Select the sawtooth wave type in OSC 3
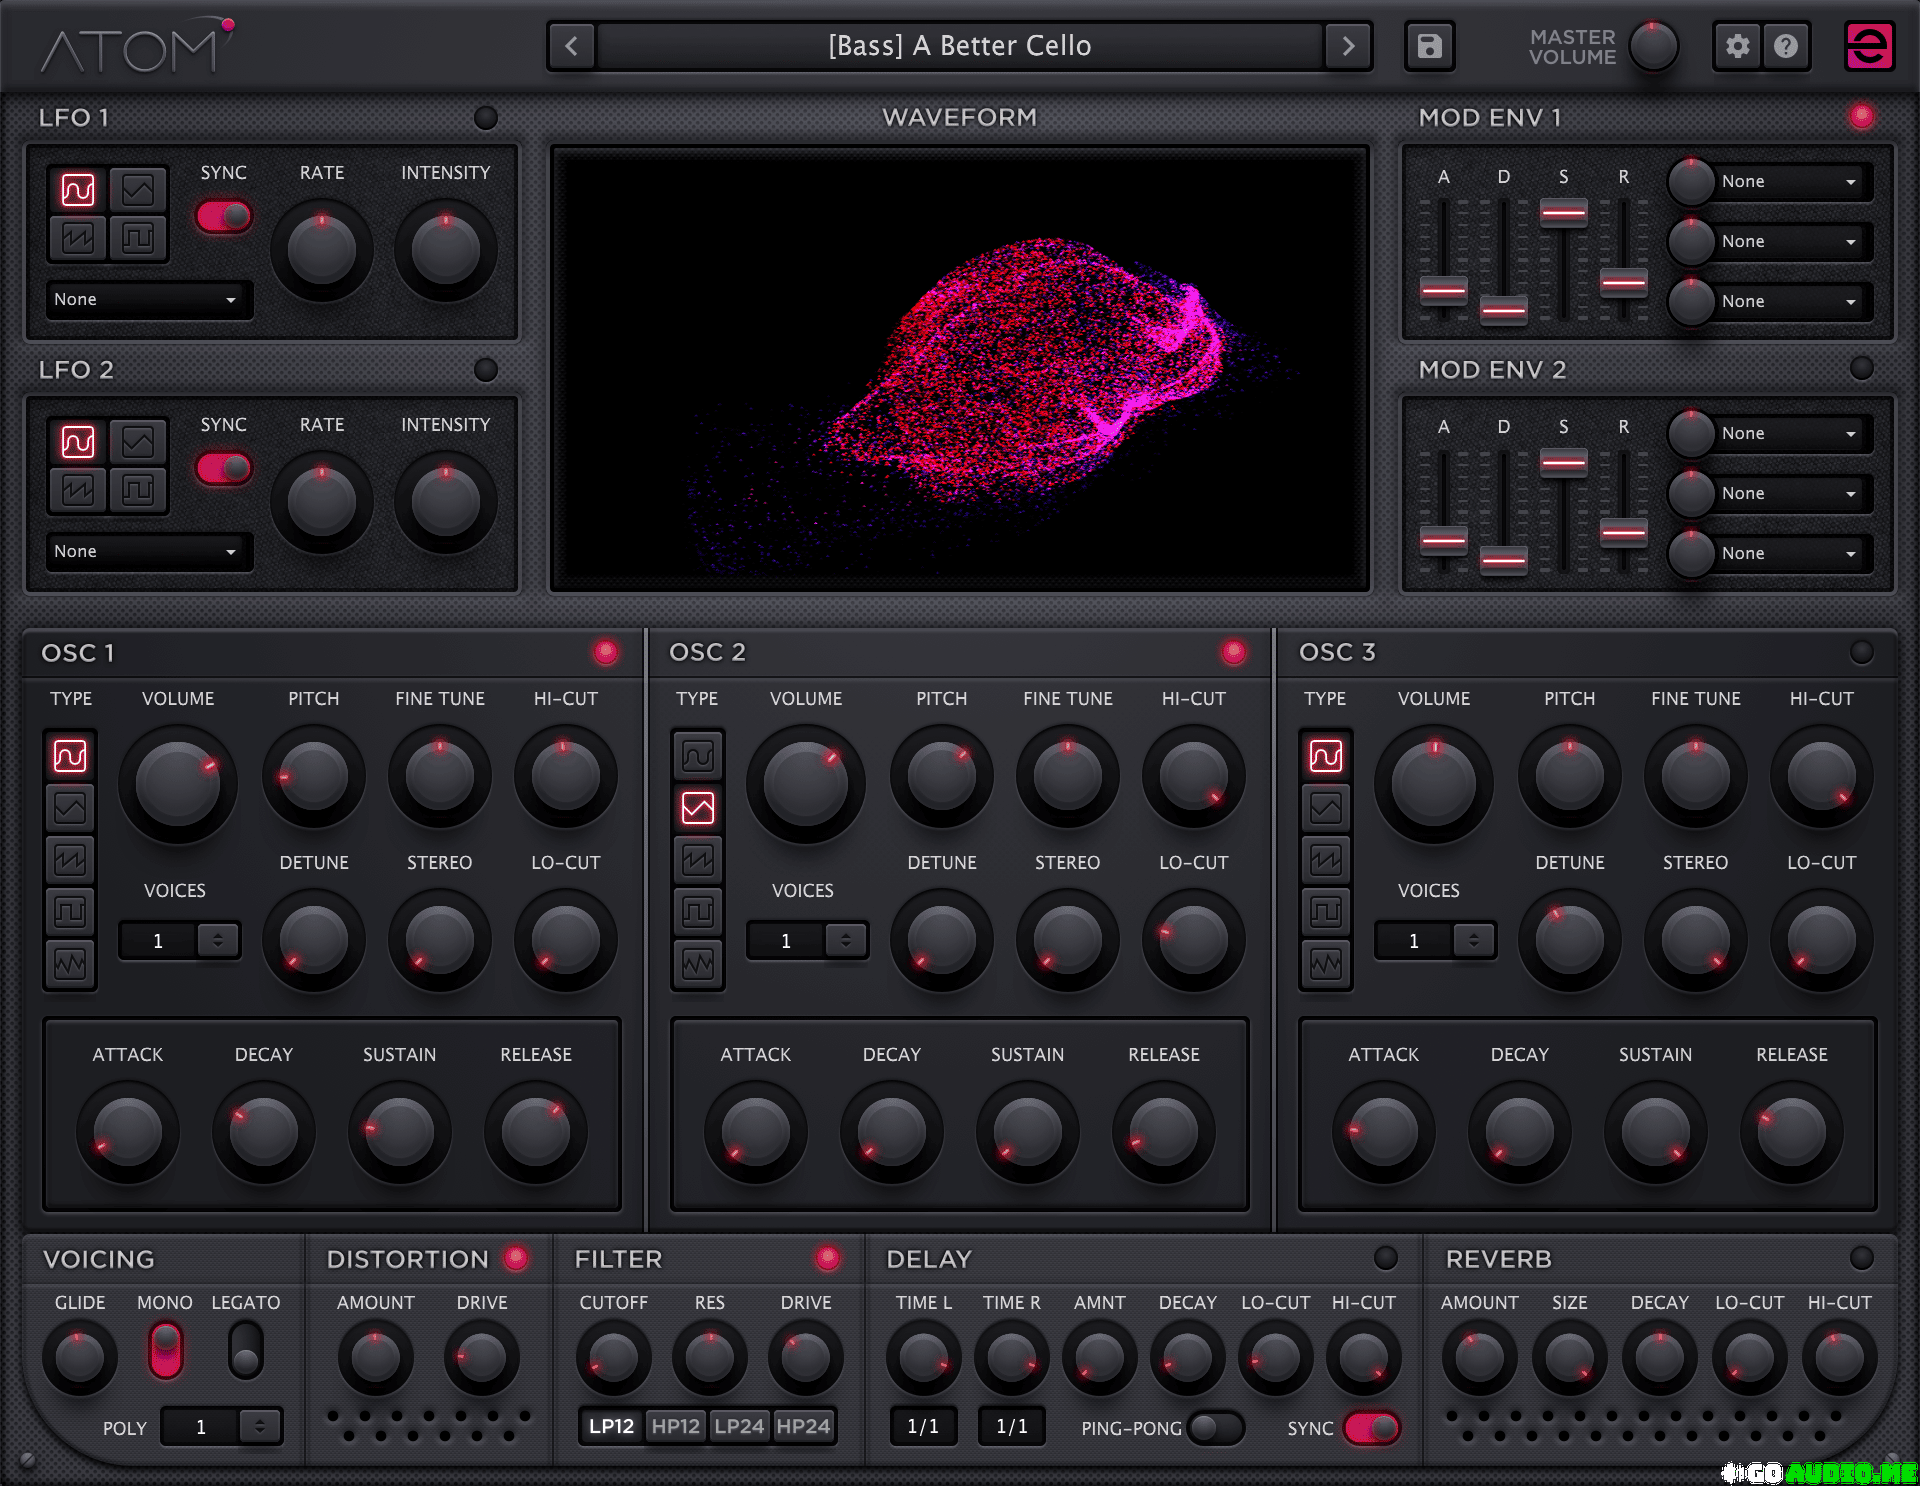Viewport: 1920px width, 1486px height. (x=1326, y=860)
